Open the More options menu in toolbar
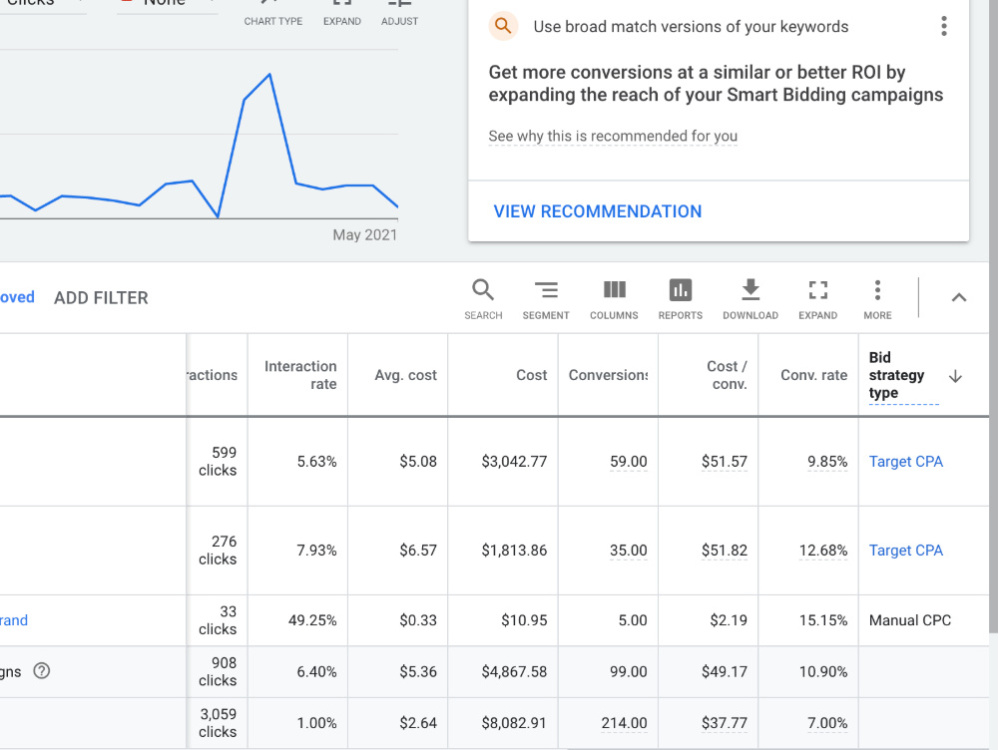The width and height of the screenshot is (1000, 750). (878, 298)
